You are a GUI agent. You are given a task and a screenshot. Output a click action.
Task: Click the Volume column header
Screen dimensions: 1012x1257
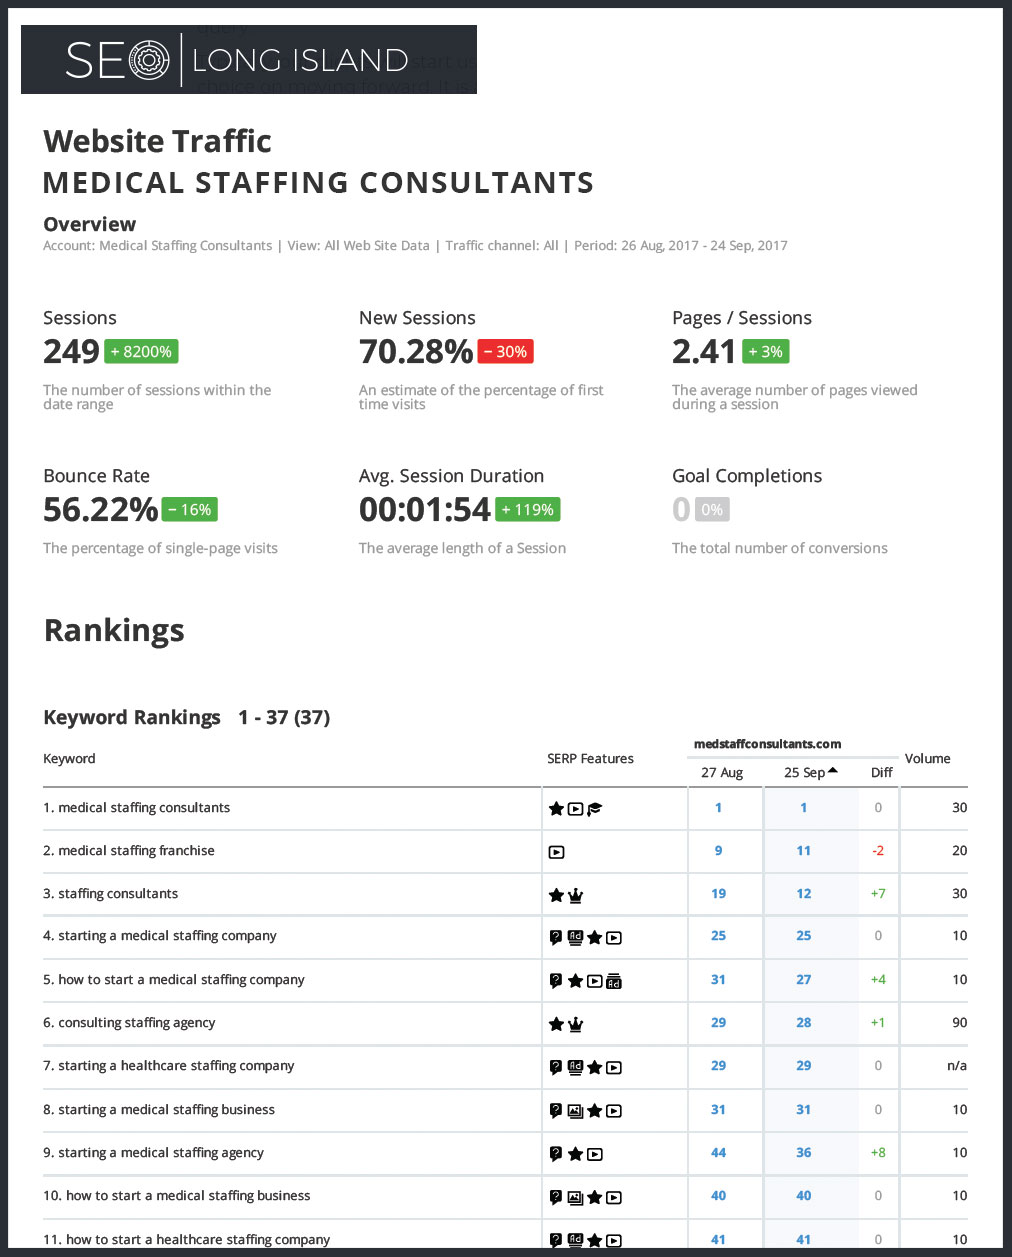point(928,759)
